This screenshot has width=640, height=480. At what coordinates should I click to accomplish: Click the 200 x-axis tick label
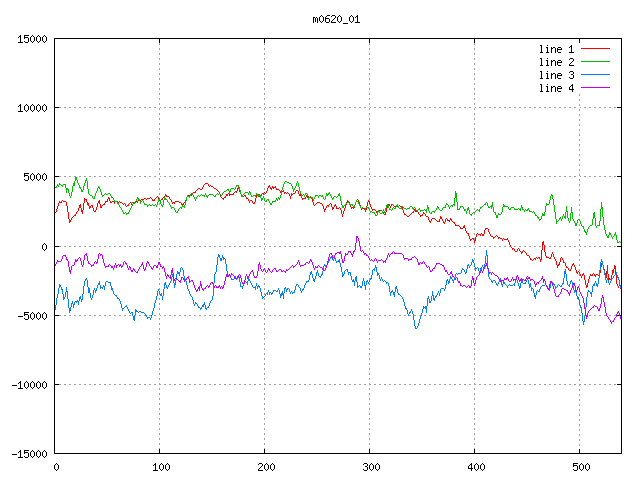click(x=265, y=467)
